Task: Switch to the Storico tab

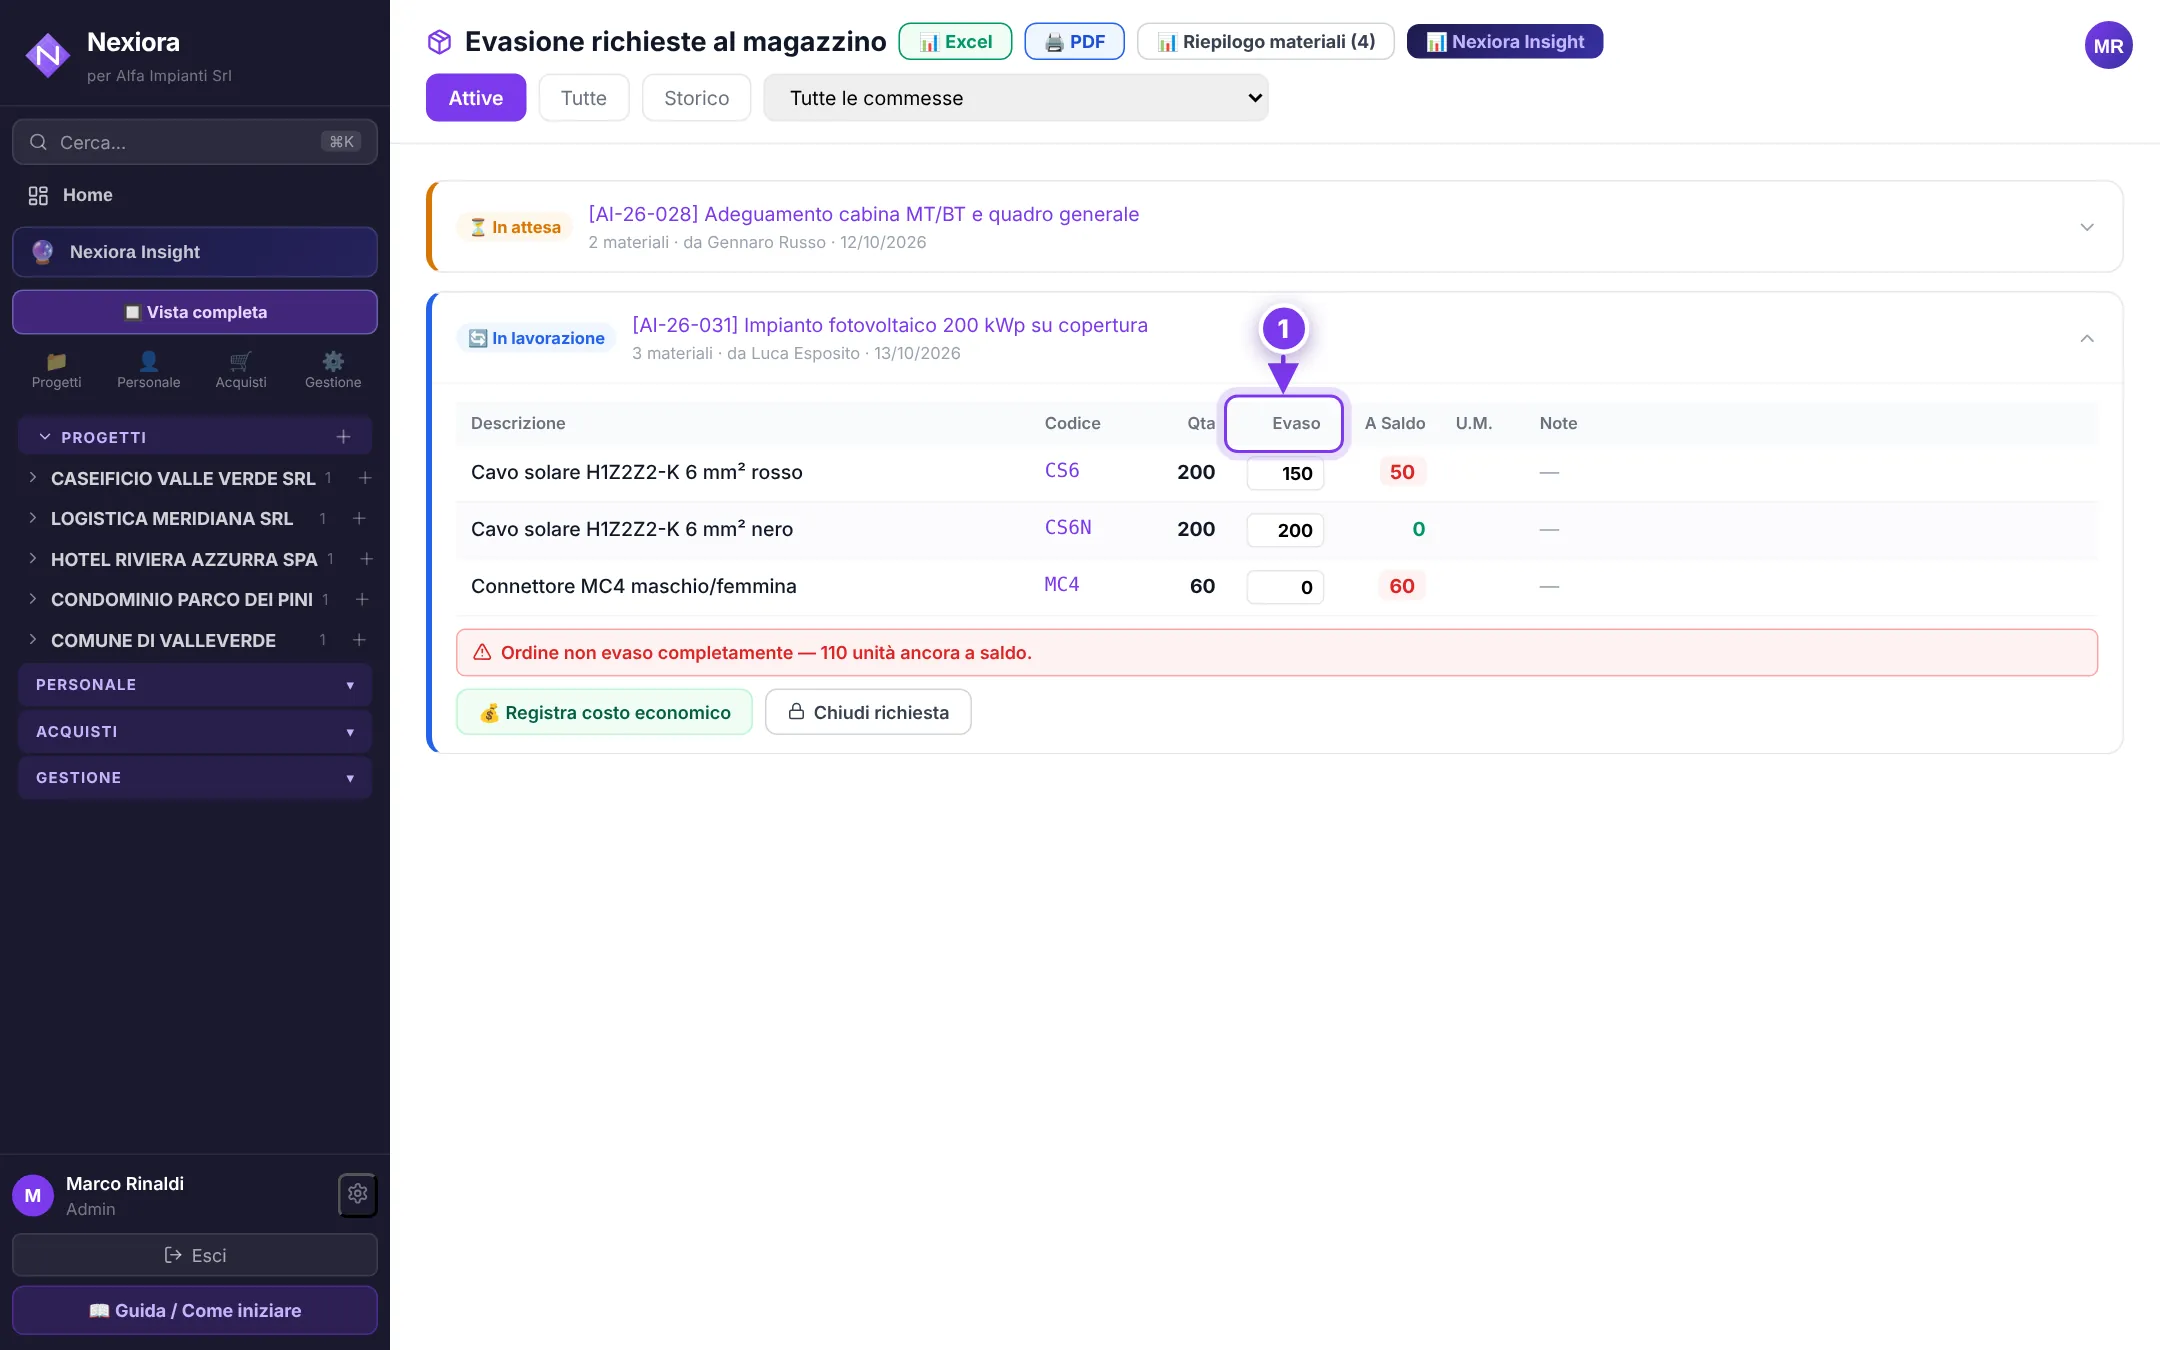Action: click(696, 98)
